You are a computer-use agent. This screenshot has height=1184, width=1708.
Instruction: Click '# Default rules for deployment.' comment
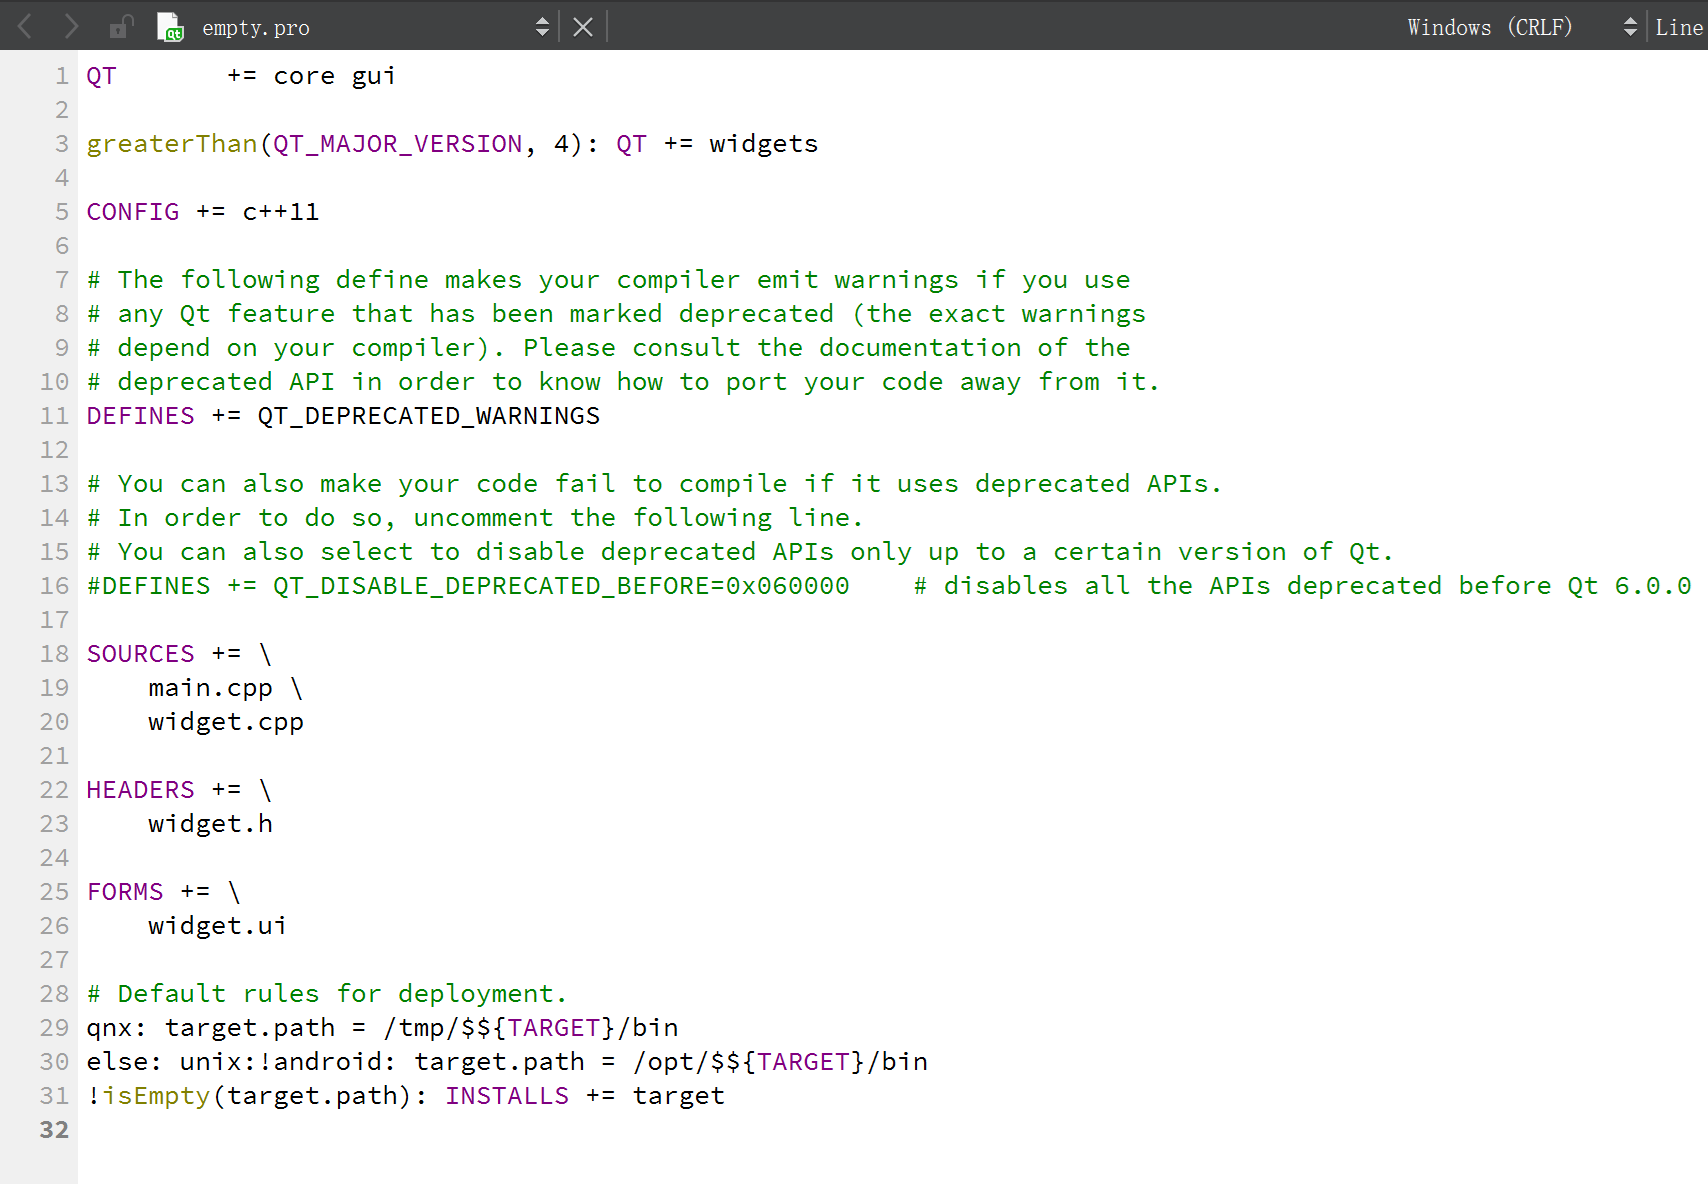327,994
